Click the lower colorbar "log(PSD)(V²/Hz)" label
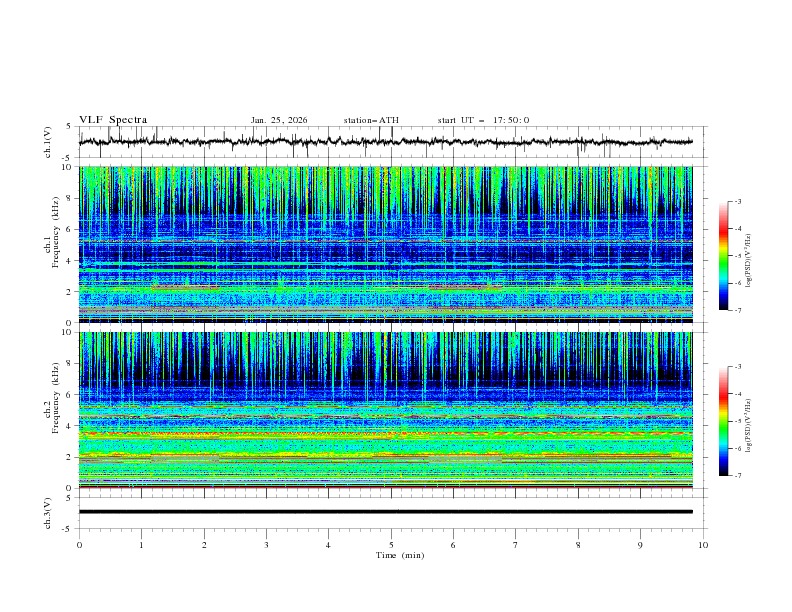Image resolution: width=792 pixels, height=612 pixels. (x=748, y=426)
